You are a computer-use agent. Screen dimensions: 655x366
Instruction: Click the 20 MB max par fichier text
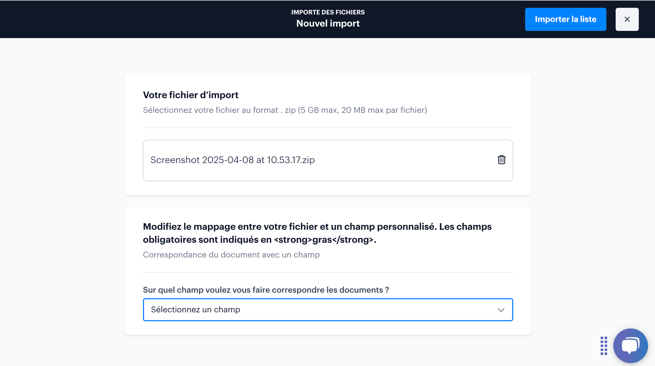pos(384,110)
